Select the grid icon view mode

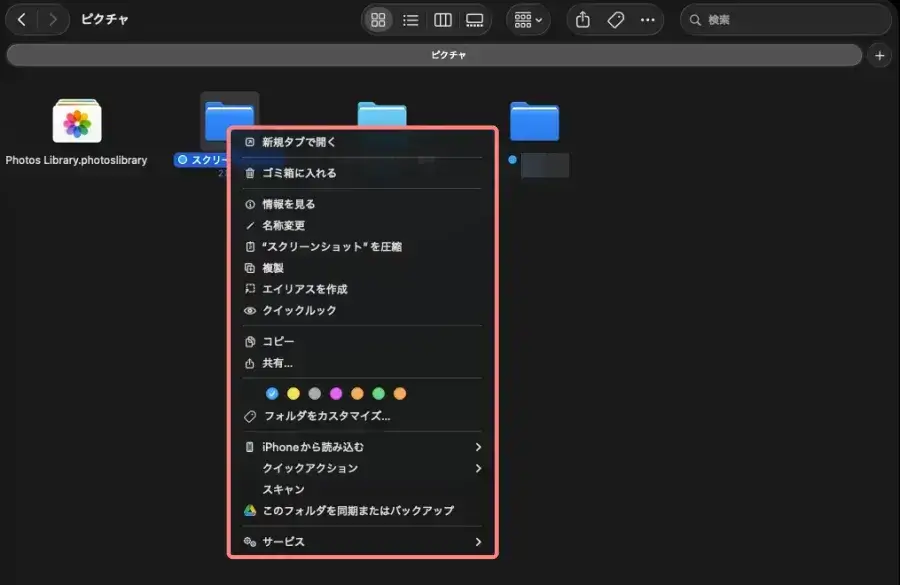point(378,19)
